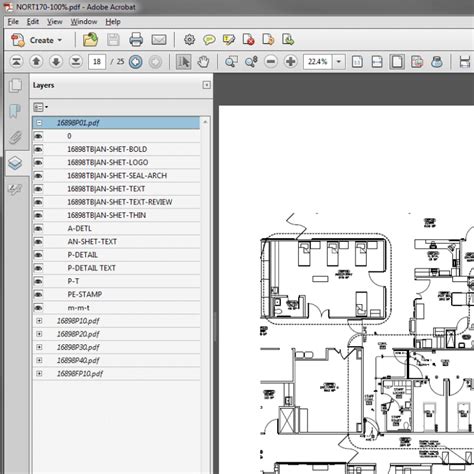Screen dimensions: 474x474
Task: Click the previous view blue circle button
Action: 136,62
